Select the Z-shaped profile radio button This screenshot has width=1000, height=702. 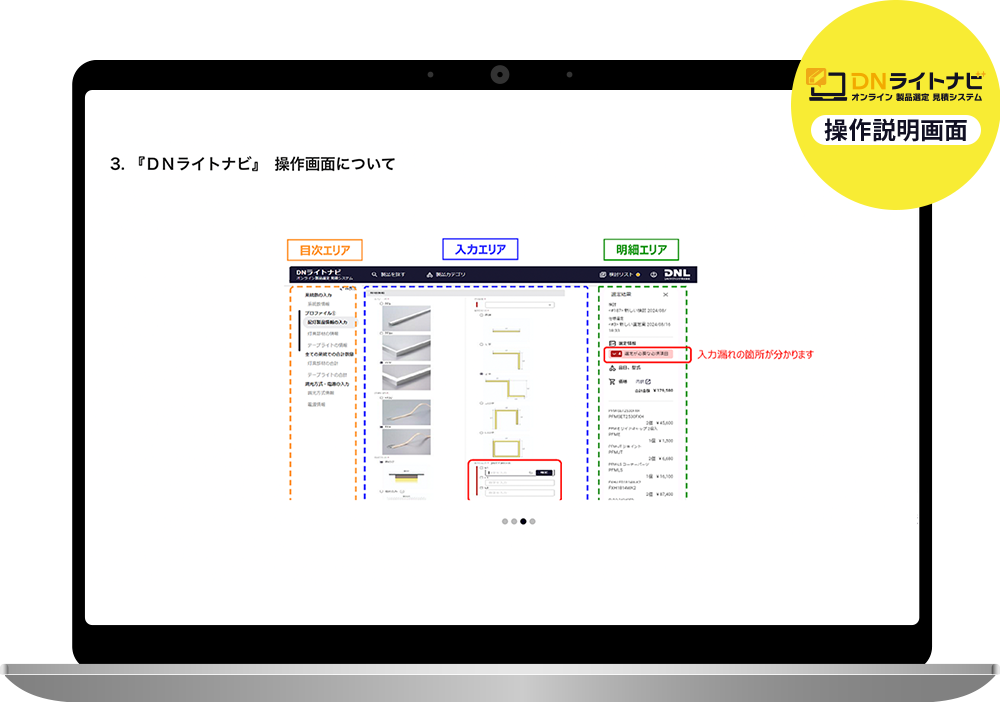tap(481, 374)
